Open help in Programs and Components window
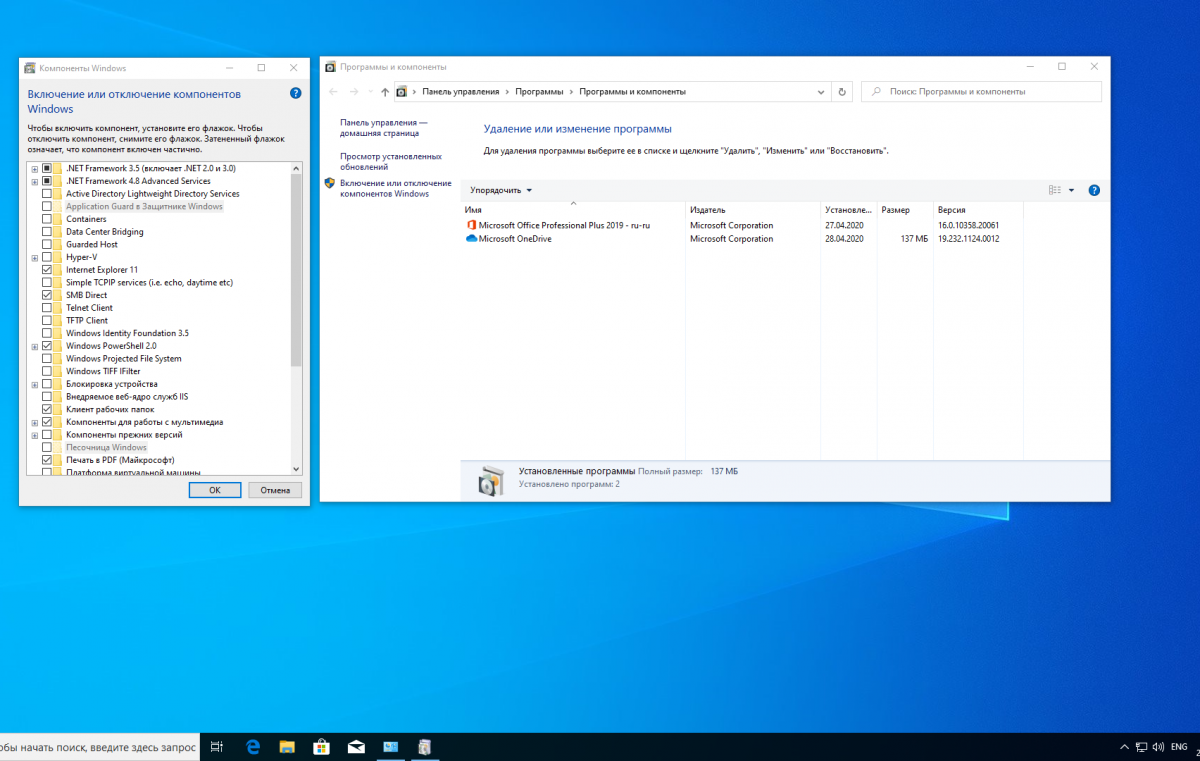Viewport: 1200px width, 761px height. coord(1094,190)
